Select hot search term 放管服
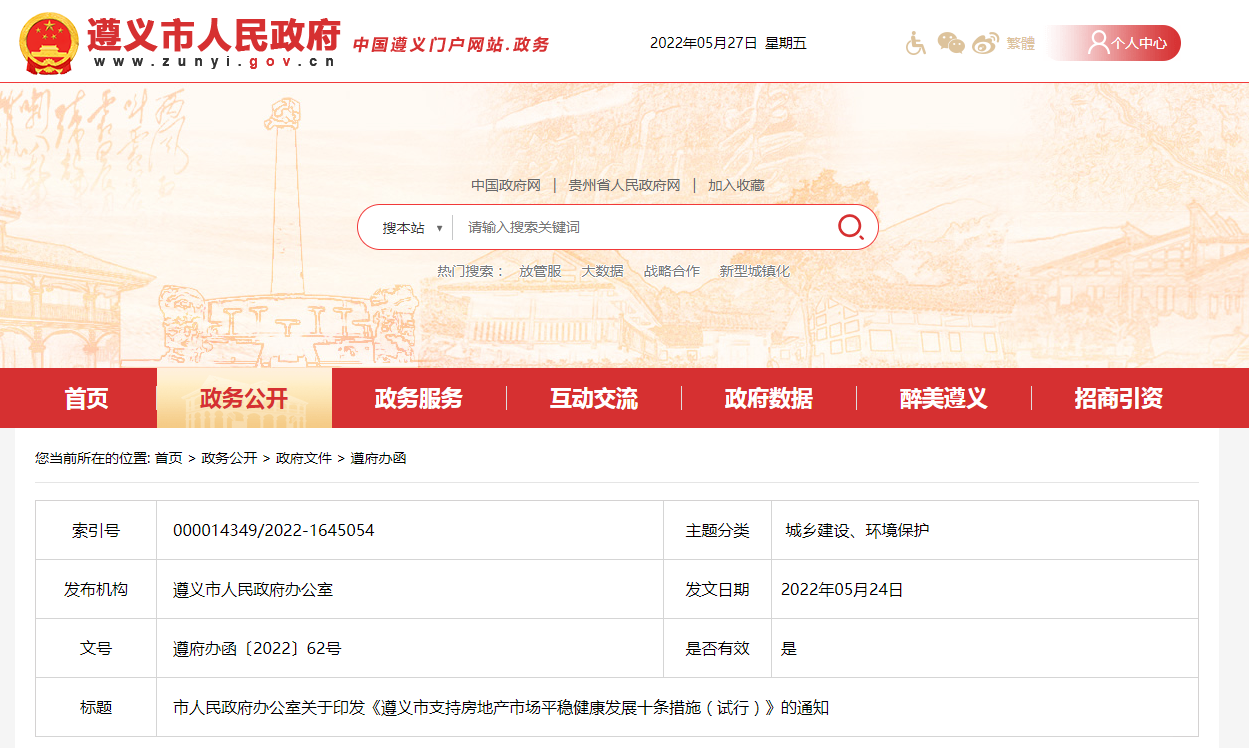 coord(540,271)
